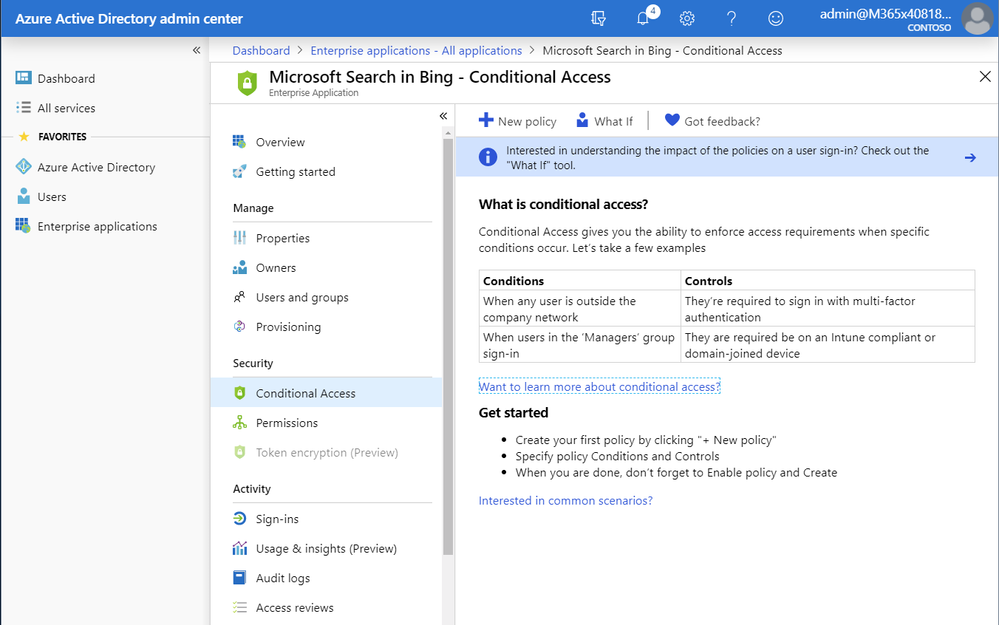Screen dimensions: 999x625
Task: Open the notifications bell
Action: coord(643,18)
